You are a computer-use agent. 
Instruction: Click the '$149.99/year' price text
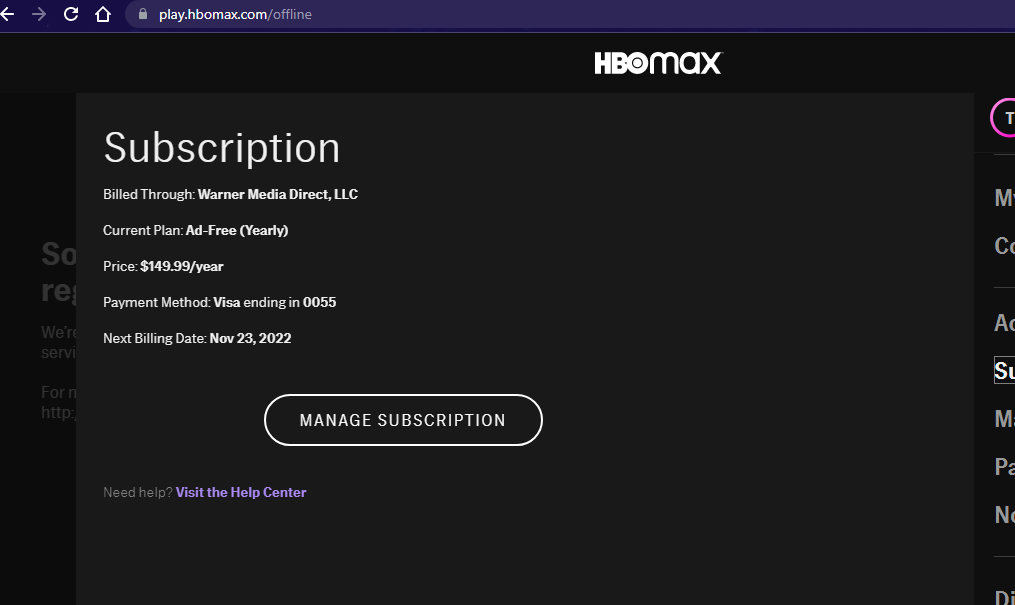[x=182, y=267]
